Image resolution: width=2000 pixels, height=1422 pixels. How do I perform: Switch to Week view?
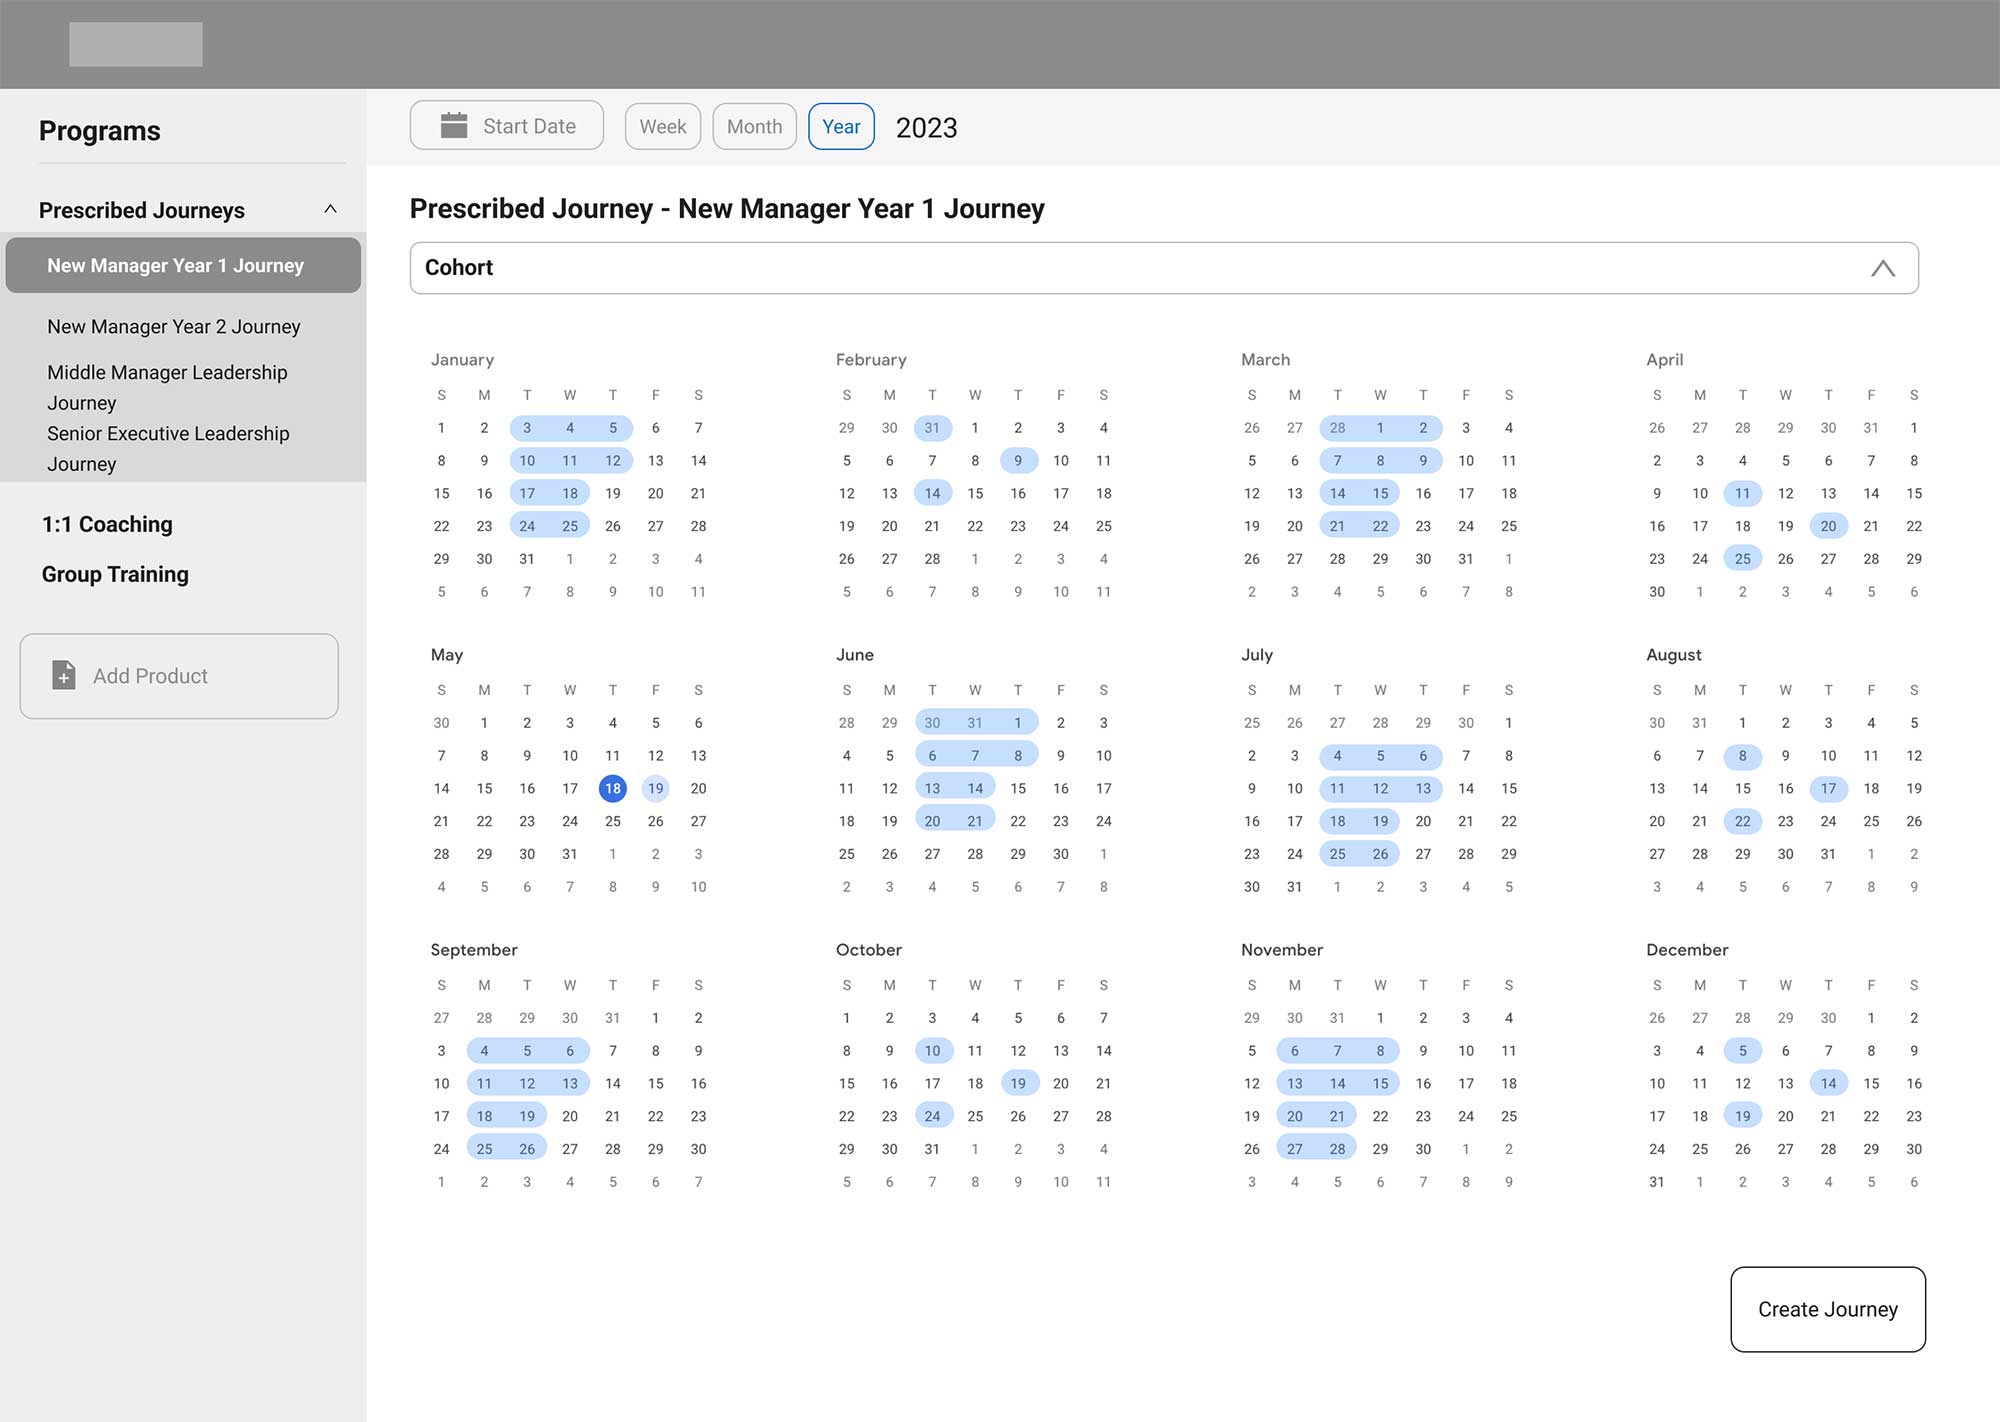point(662,127)
